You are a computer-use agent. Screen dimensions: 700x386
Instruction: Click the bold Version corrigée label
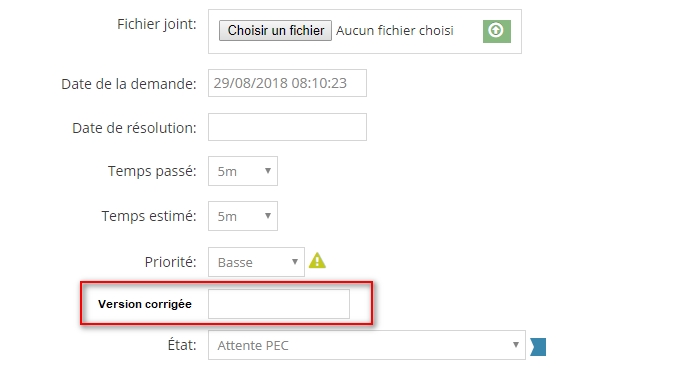pos(145,304)
